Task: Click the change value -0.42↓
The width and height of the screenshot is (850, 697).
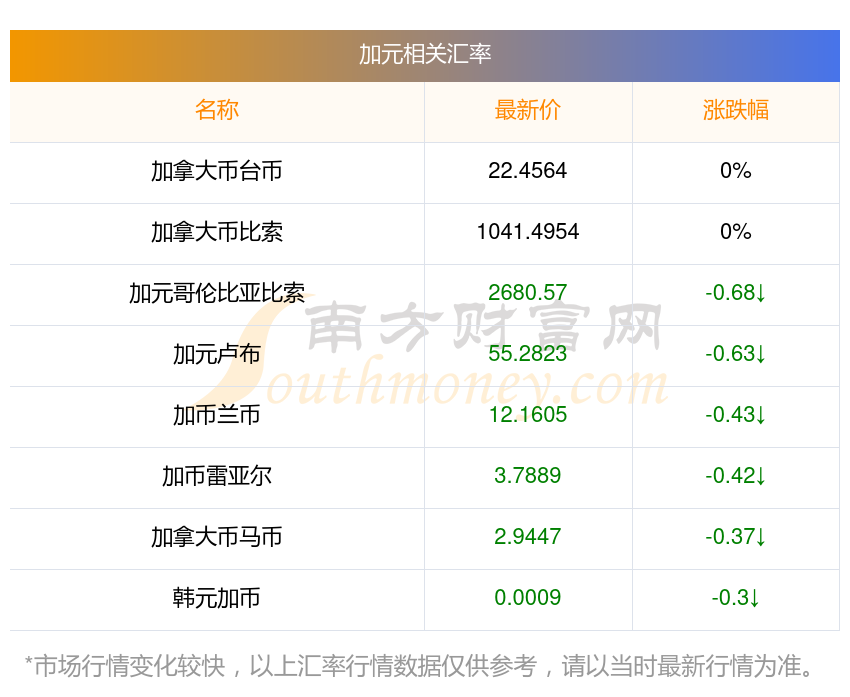Action: click(x=736, y=476)
